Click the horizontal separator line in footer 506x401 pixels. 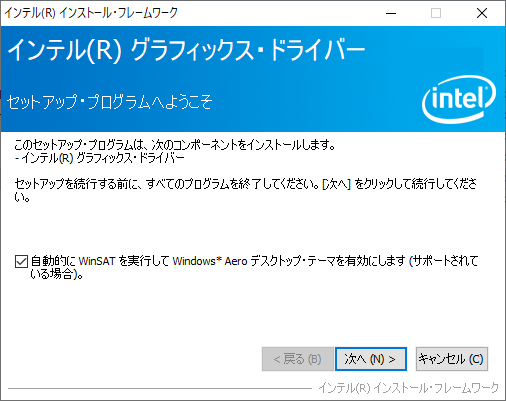pos(160,388)
